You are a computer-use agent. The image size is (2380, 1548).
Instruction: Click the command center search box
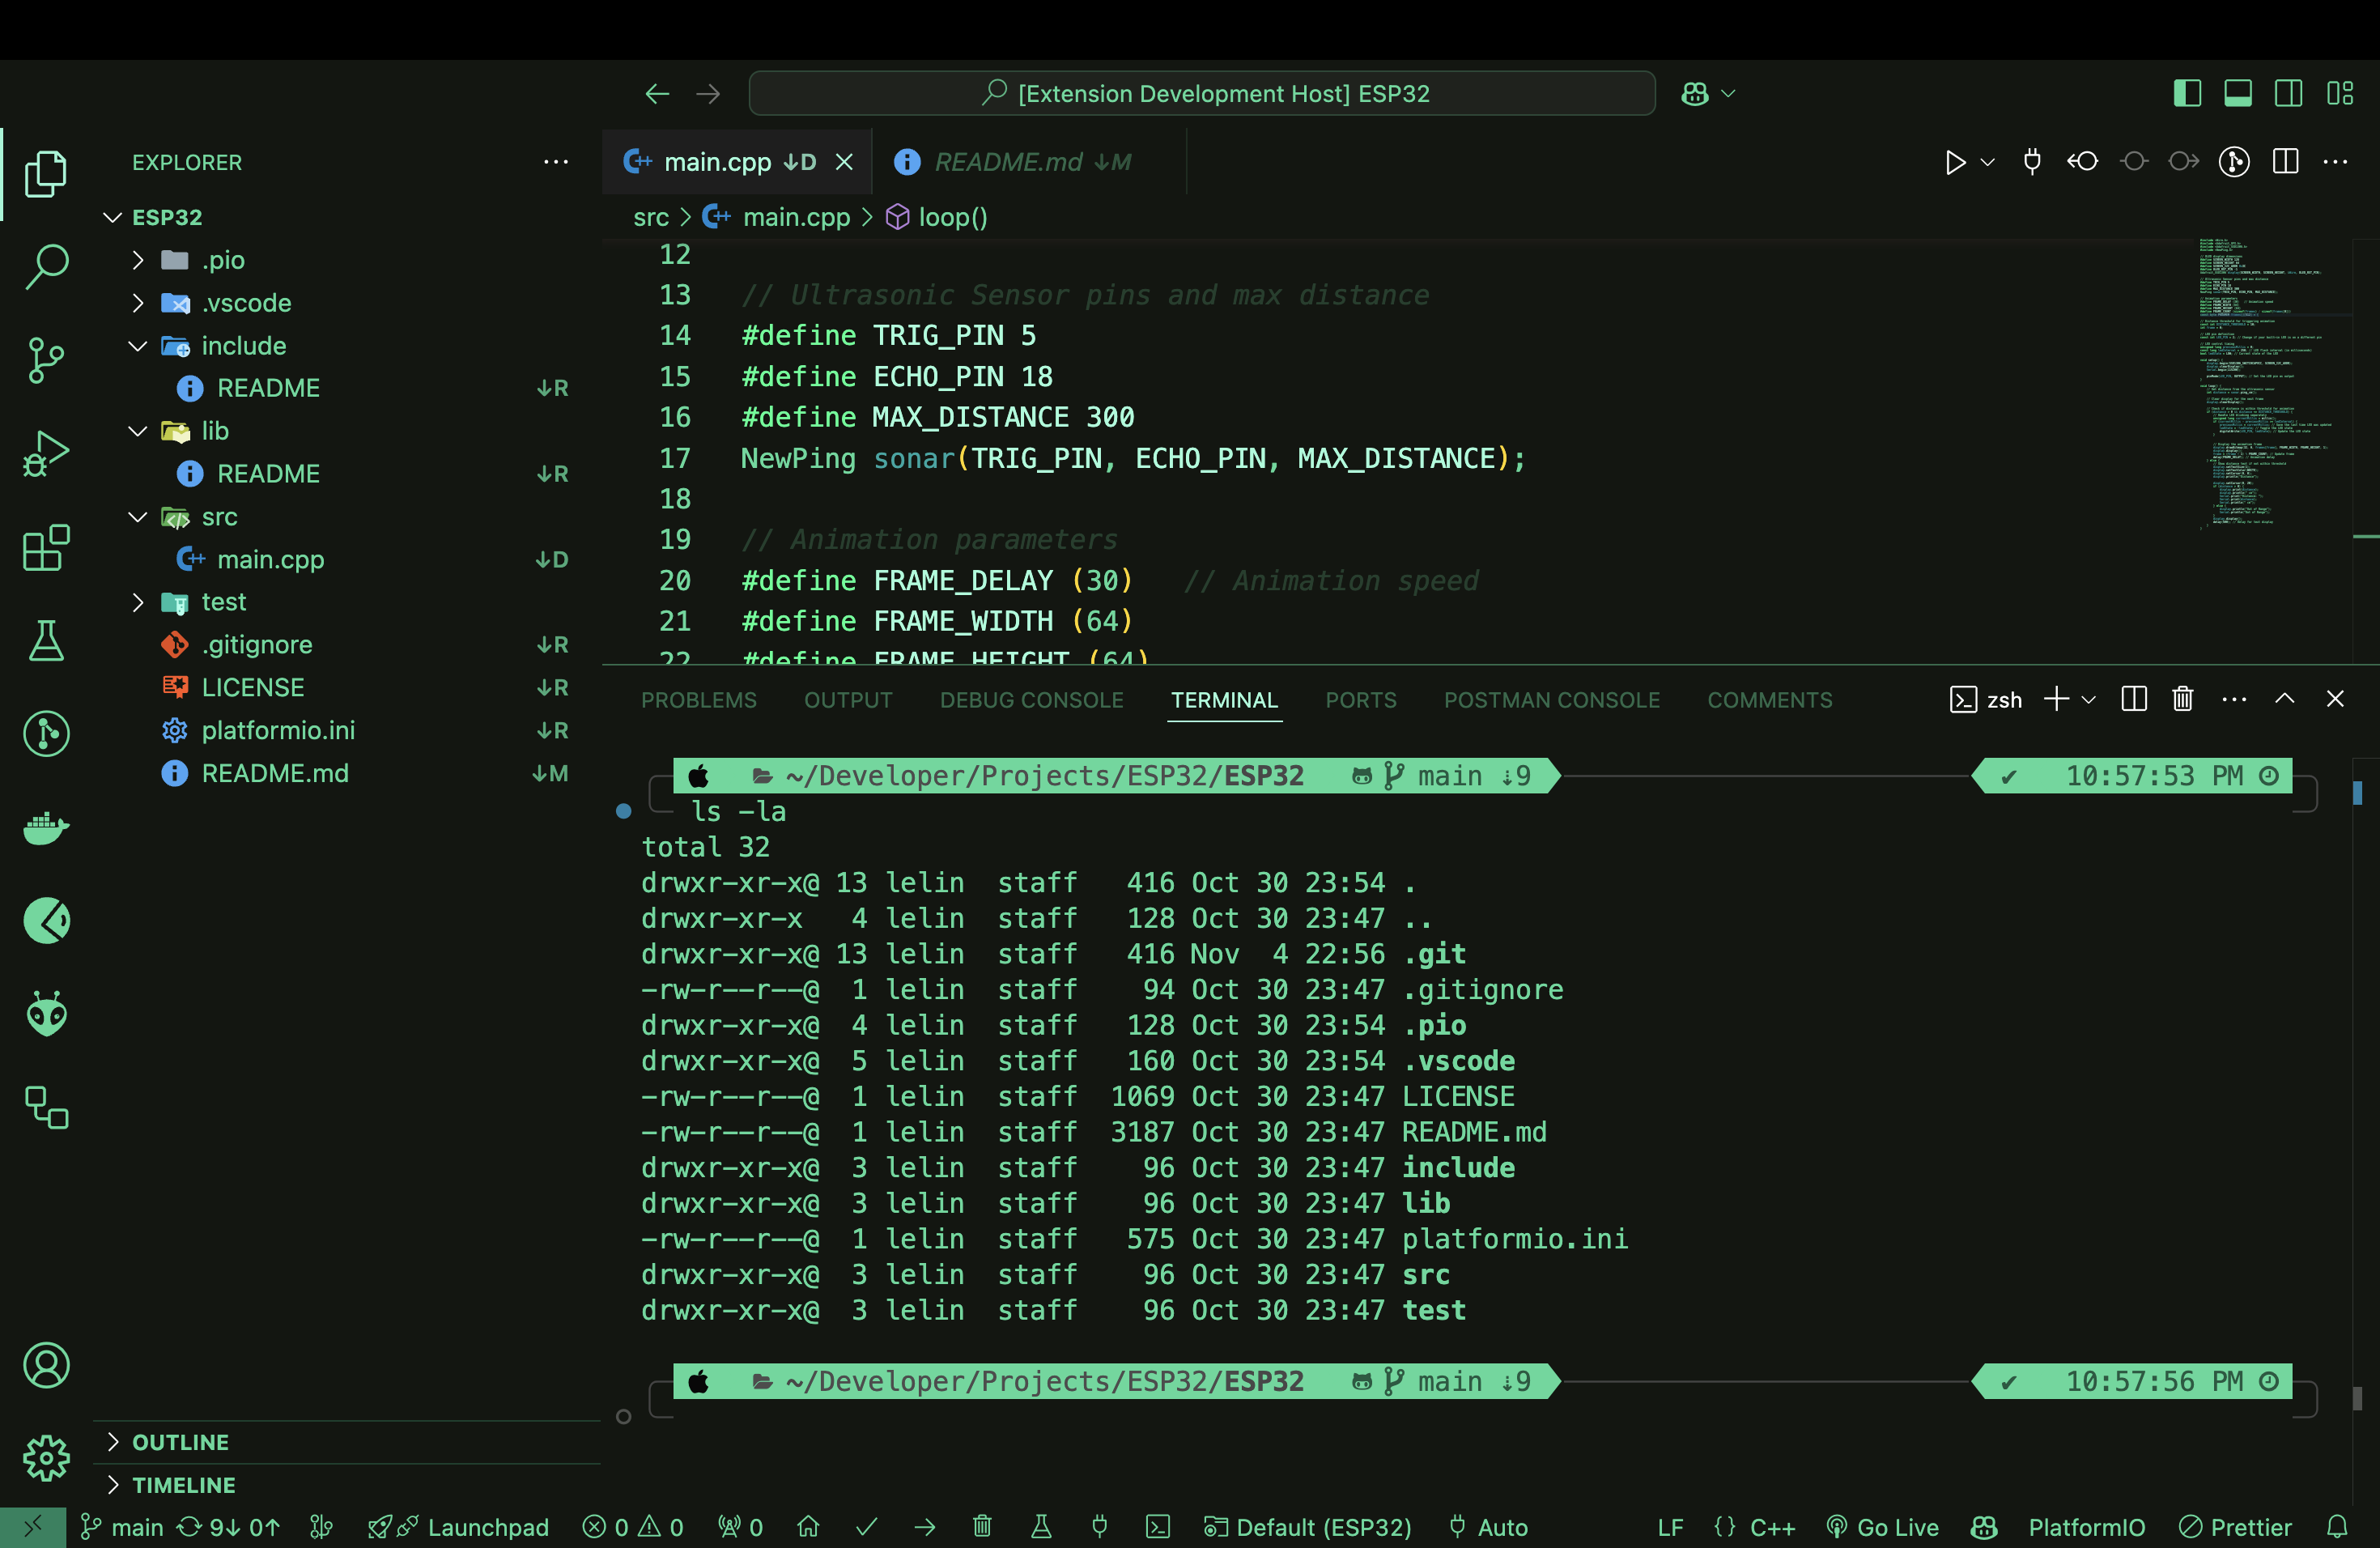(x=1202, y=93)
